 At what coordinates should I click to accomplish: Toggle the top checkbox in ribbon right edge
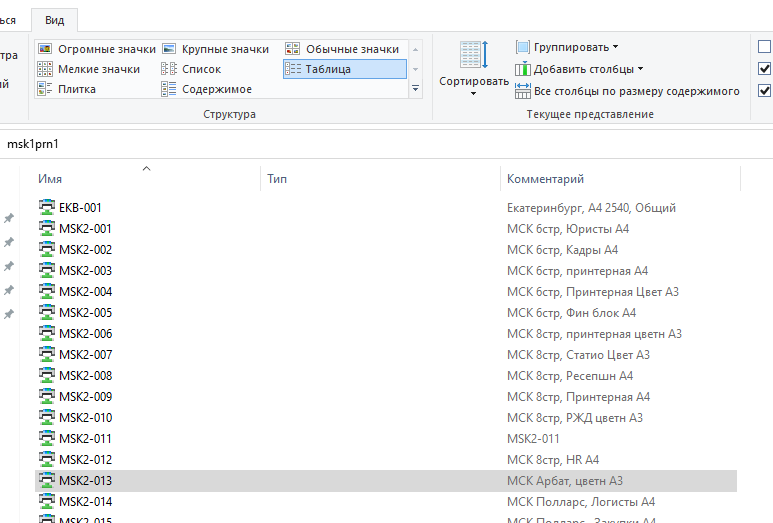pyautogui.click(x=765, y=46)
